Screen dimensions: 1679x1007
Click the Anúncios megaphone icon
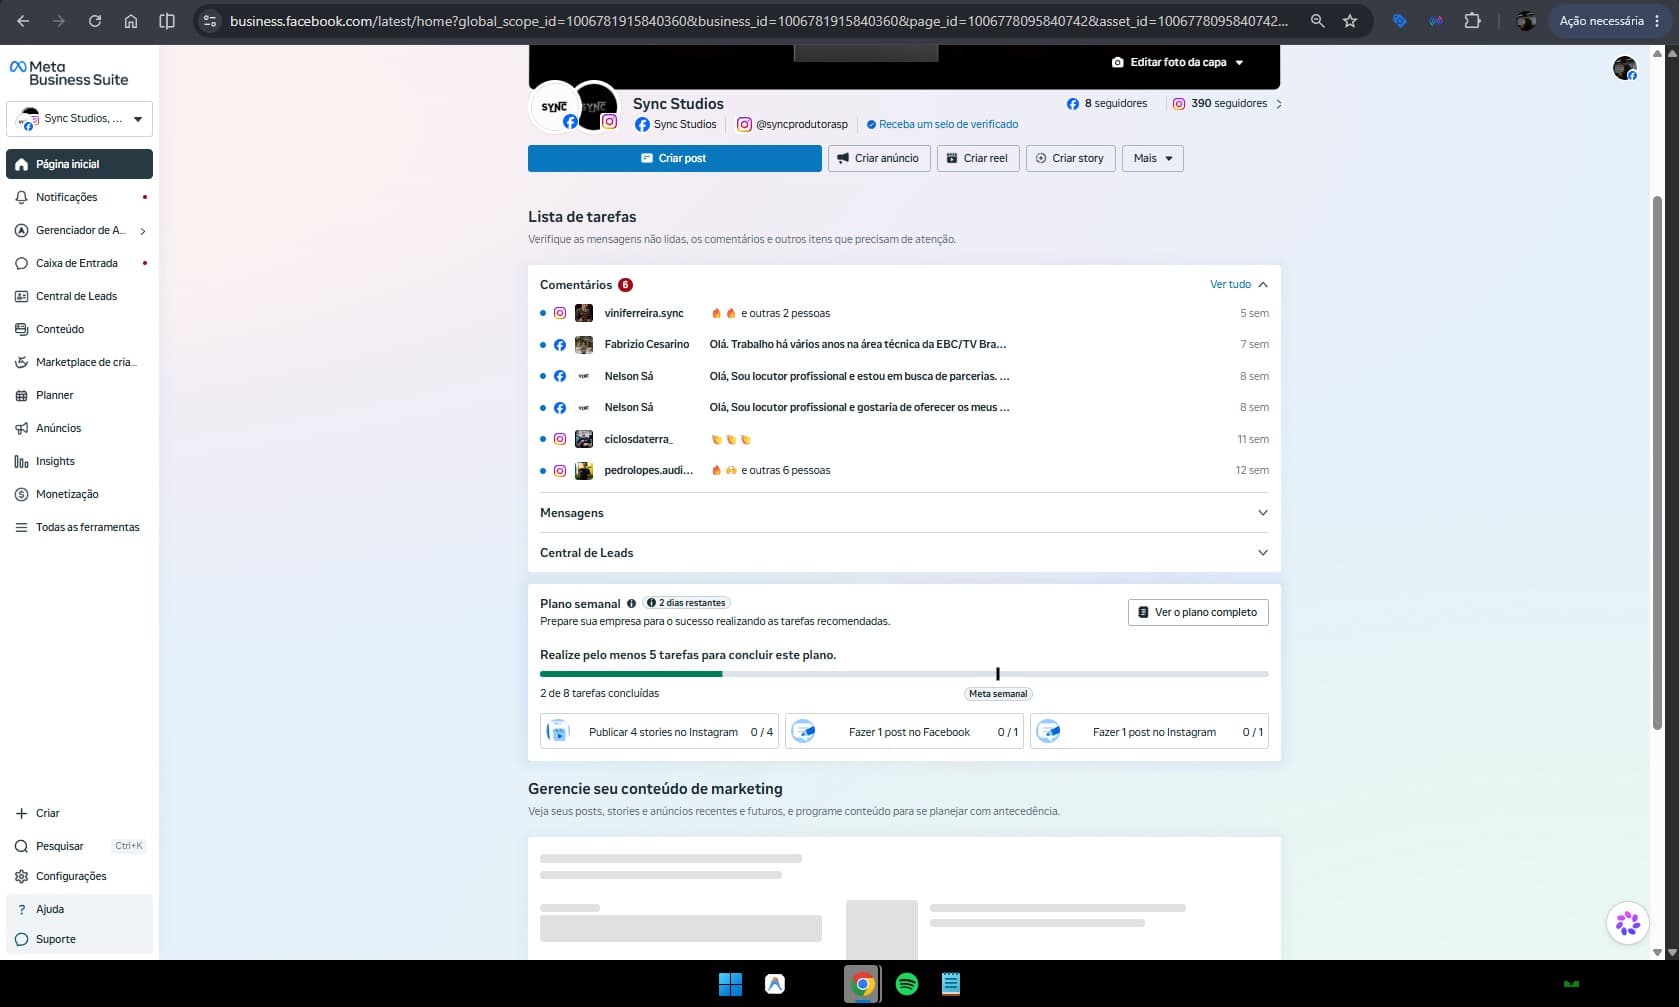[21, 428]
